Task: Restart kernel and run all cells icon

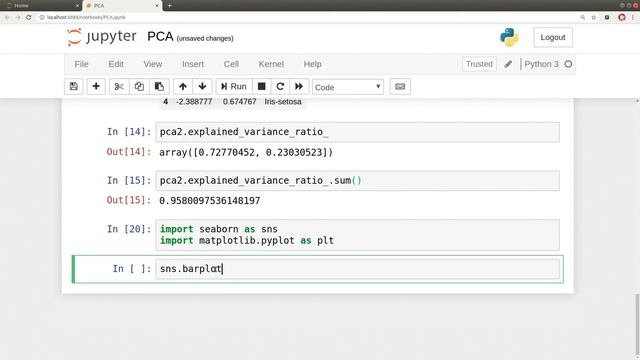Action: (299, 87)
